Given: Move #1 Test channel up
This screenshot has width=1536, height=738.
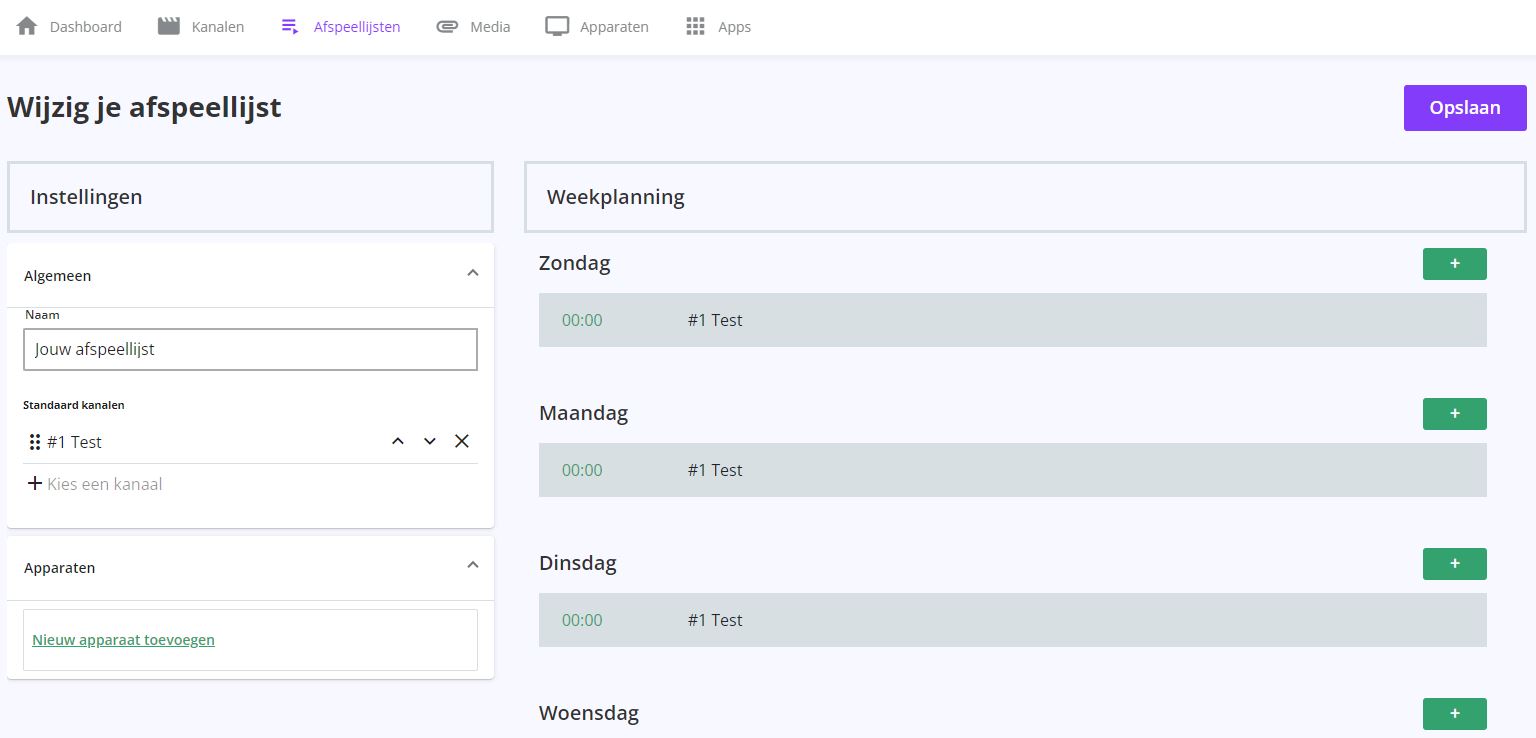Looking at the screenshot, I should tap(398, 442).
